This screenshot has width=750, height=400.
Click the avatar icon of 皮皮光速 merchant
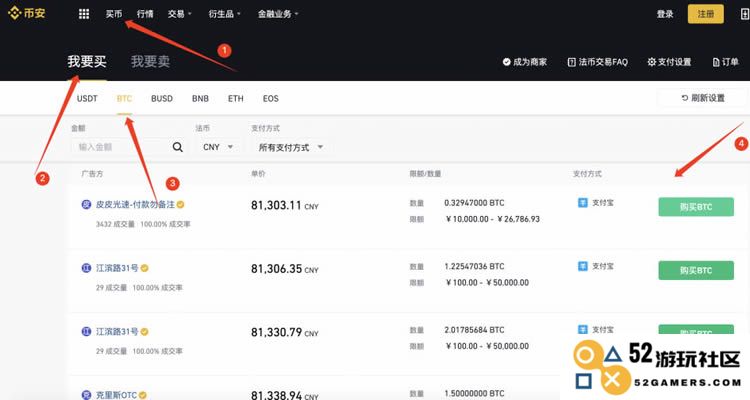point(86,204)
